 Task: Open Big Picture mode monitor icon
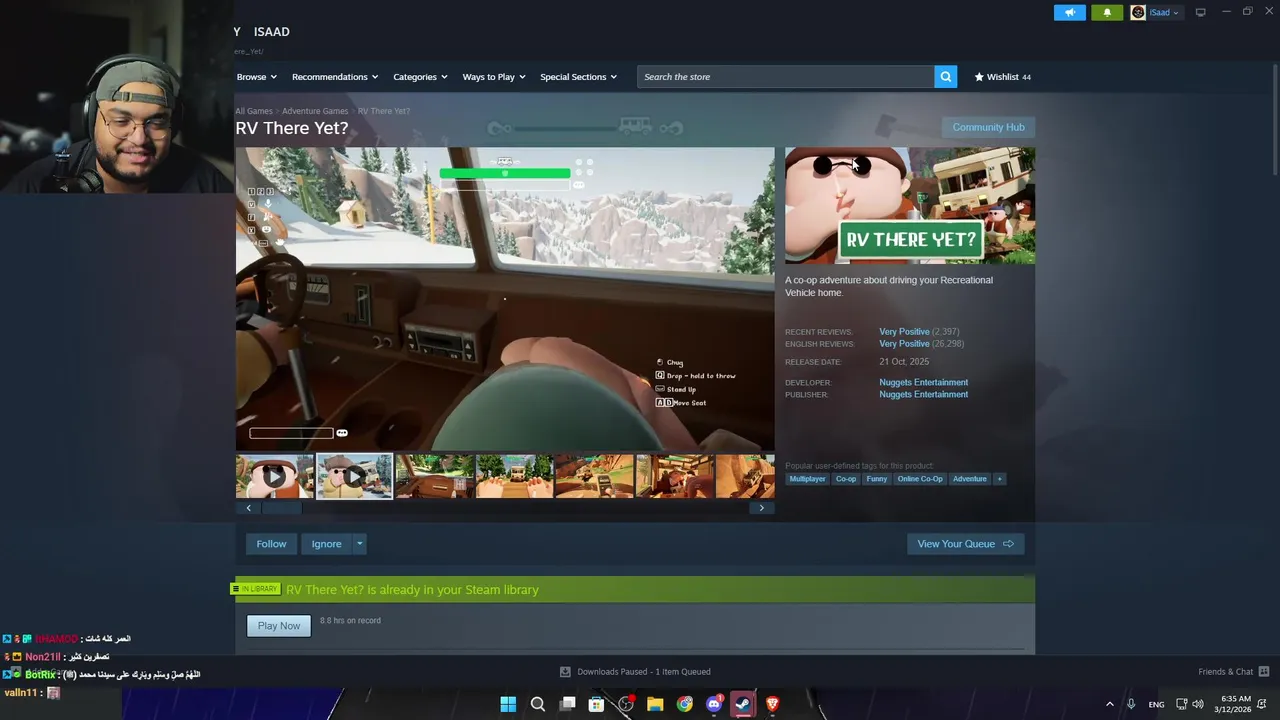(x=1201, y=12)
